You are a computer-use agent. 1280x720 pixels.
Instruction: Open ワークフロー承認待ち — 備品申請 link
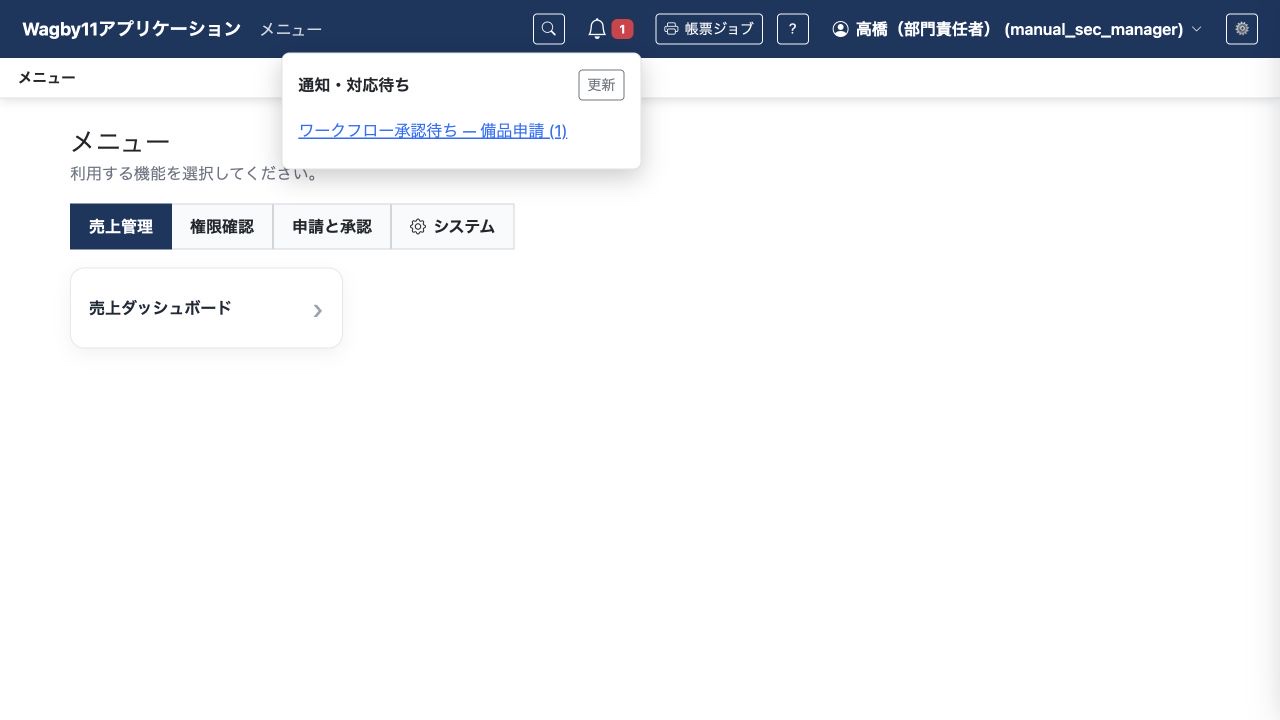click(x=433, y=131)
